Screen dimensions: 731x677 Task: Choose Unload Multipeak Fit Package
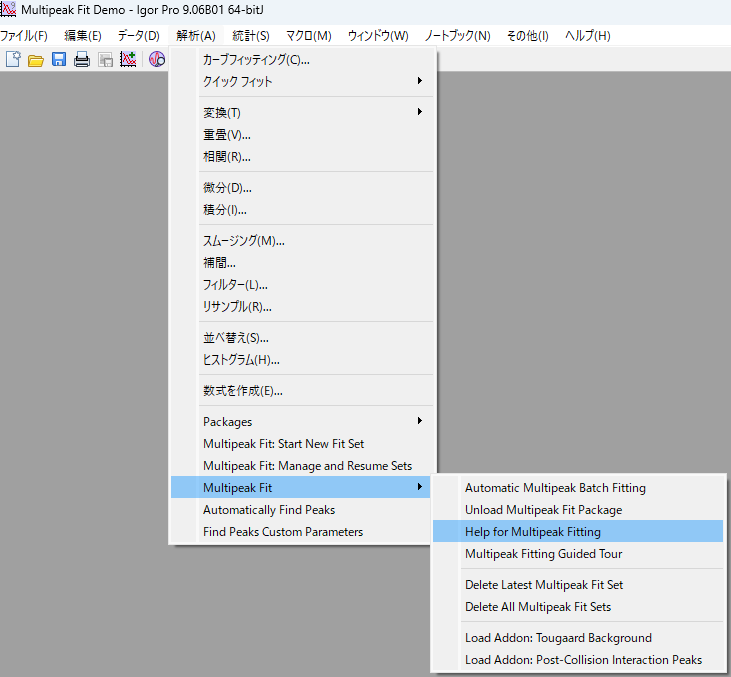click(x=578, y=510)
